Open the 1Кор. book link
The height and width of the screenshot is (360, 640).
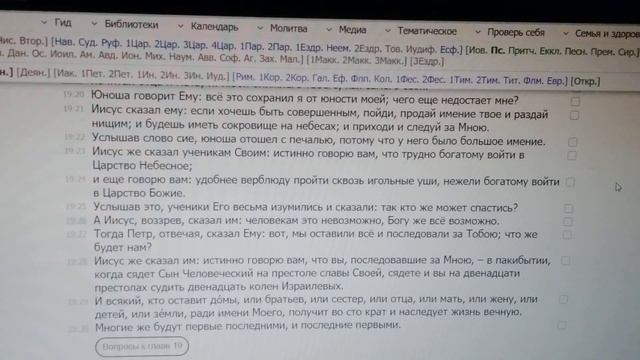click(x=271, y=78)
